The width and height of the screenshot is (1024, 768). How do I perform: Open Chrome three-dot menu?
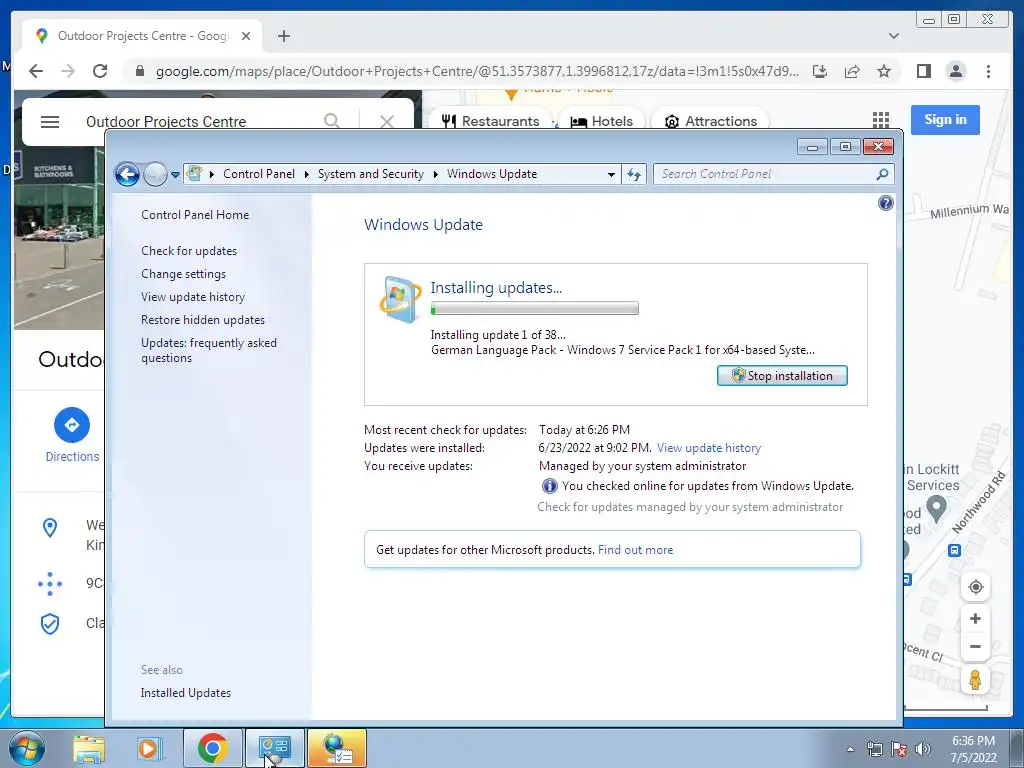coord(988,71)
